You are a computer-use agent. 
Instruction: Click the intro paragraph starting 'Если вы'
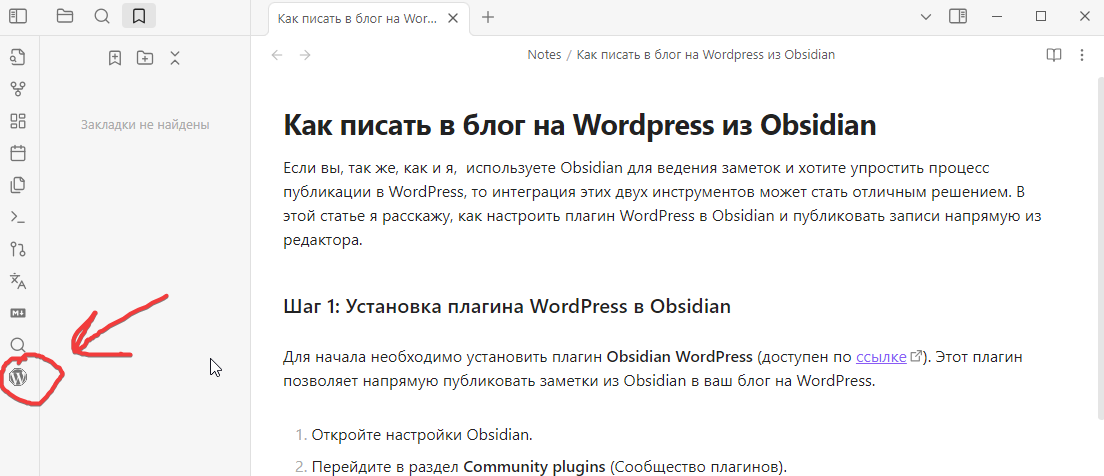pyautogui.click(x=662, y=204)
